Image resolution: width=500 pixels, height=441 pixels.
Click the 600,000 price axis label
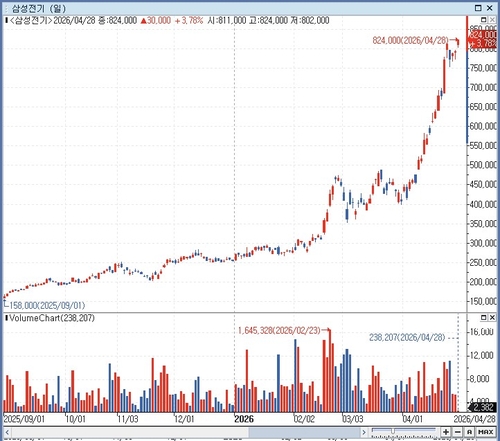(483, 126)
